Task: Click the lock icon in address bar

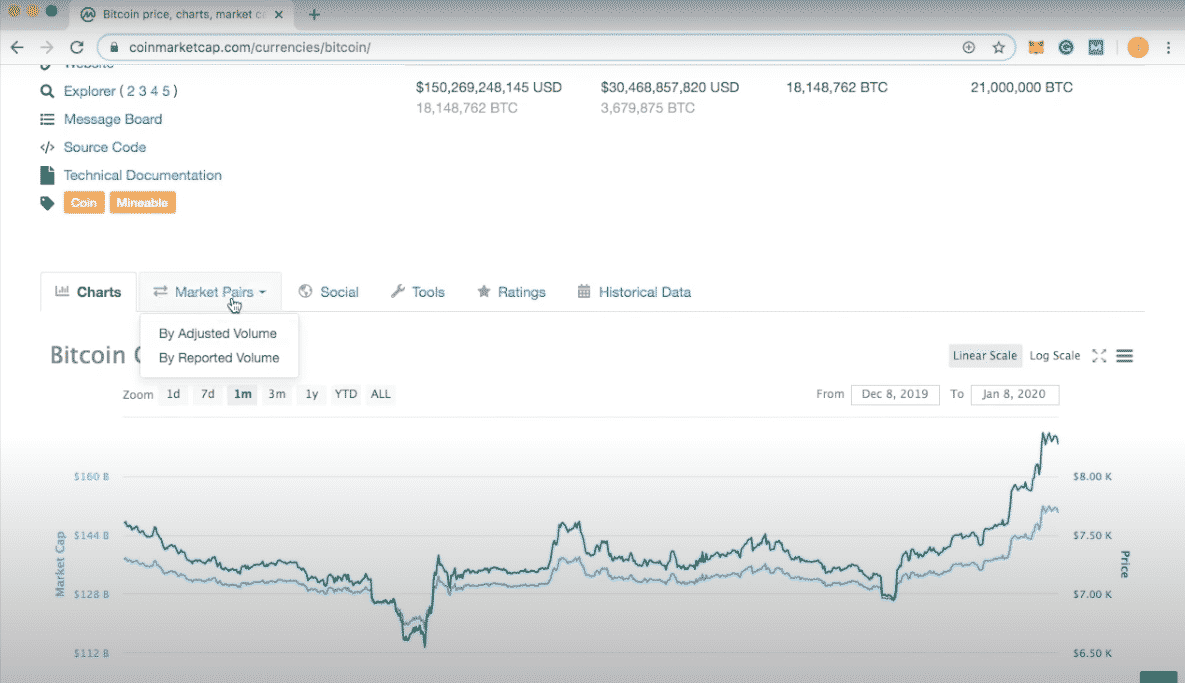Action: click(x=114, y=47)
